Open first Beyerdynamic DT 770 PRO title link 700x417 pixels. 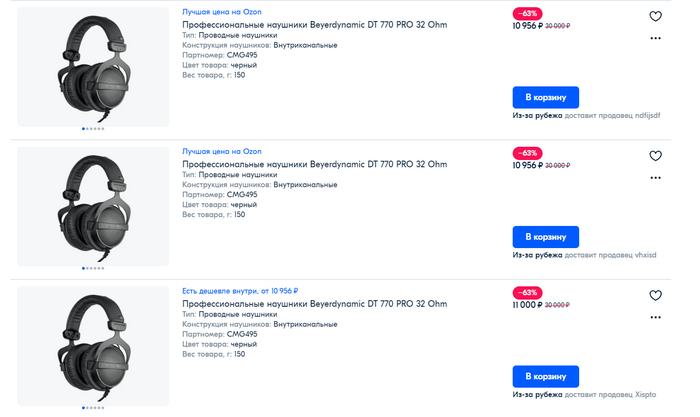314,24
